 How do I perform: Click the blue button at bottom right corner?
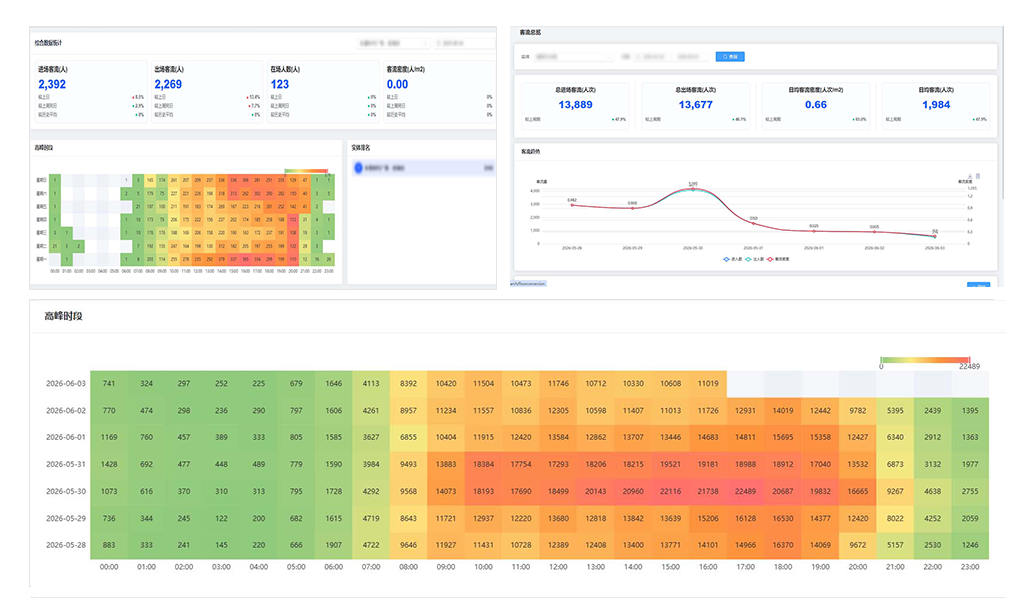978,285
